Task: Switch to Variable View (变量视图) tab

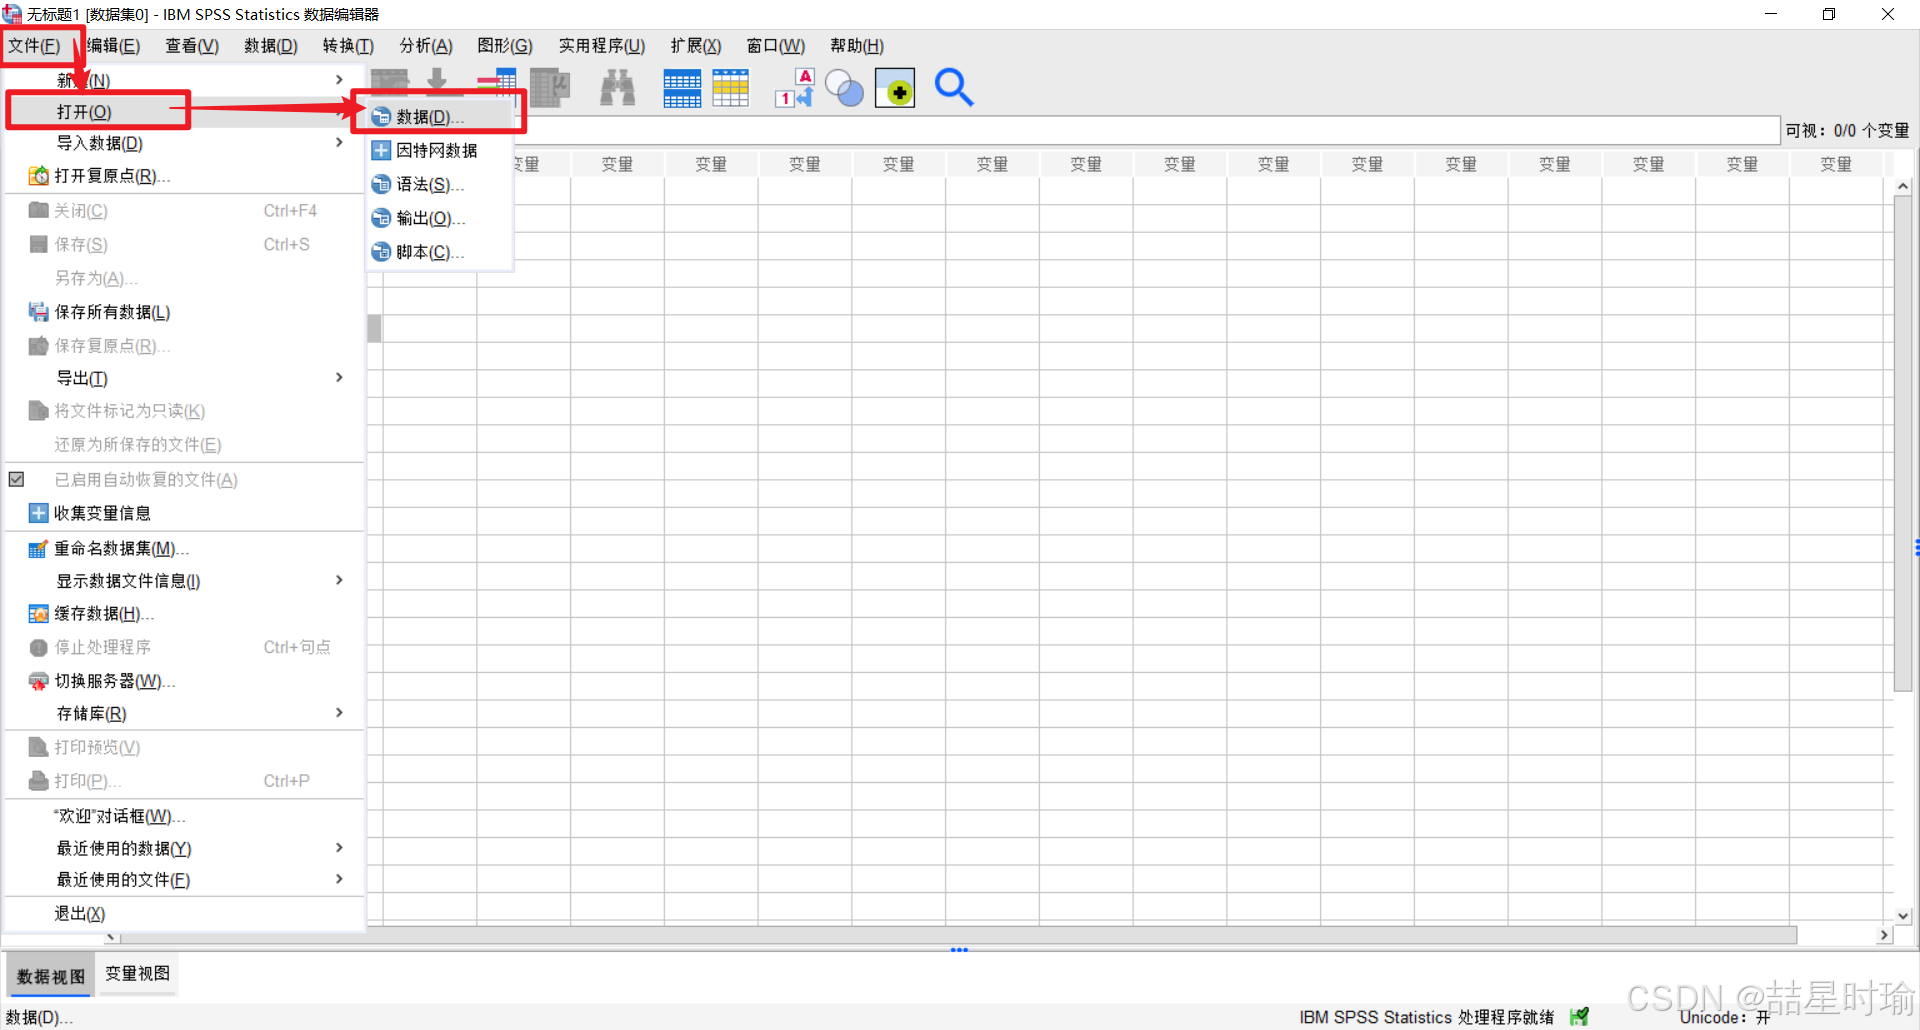Action: 138,974
